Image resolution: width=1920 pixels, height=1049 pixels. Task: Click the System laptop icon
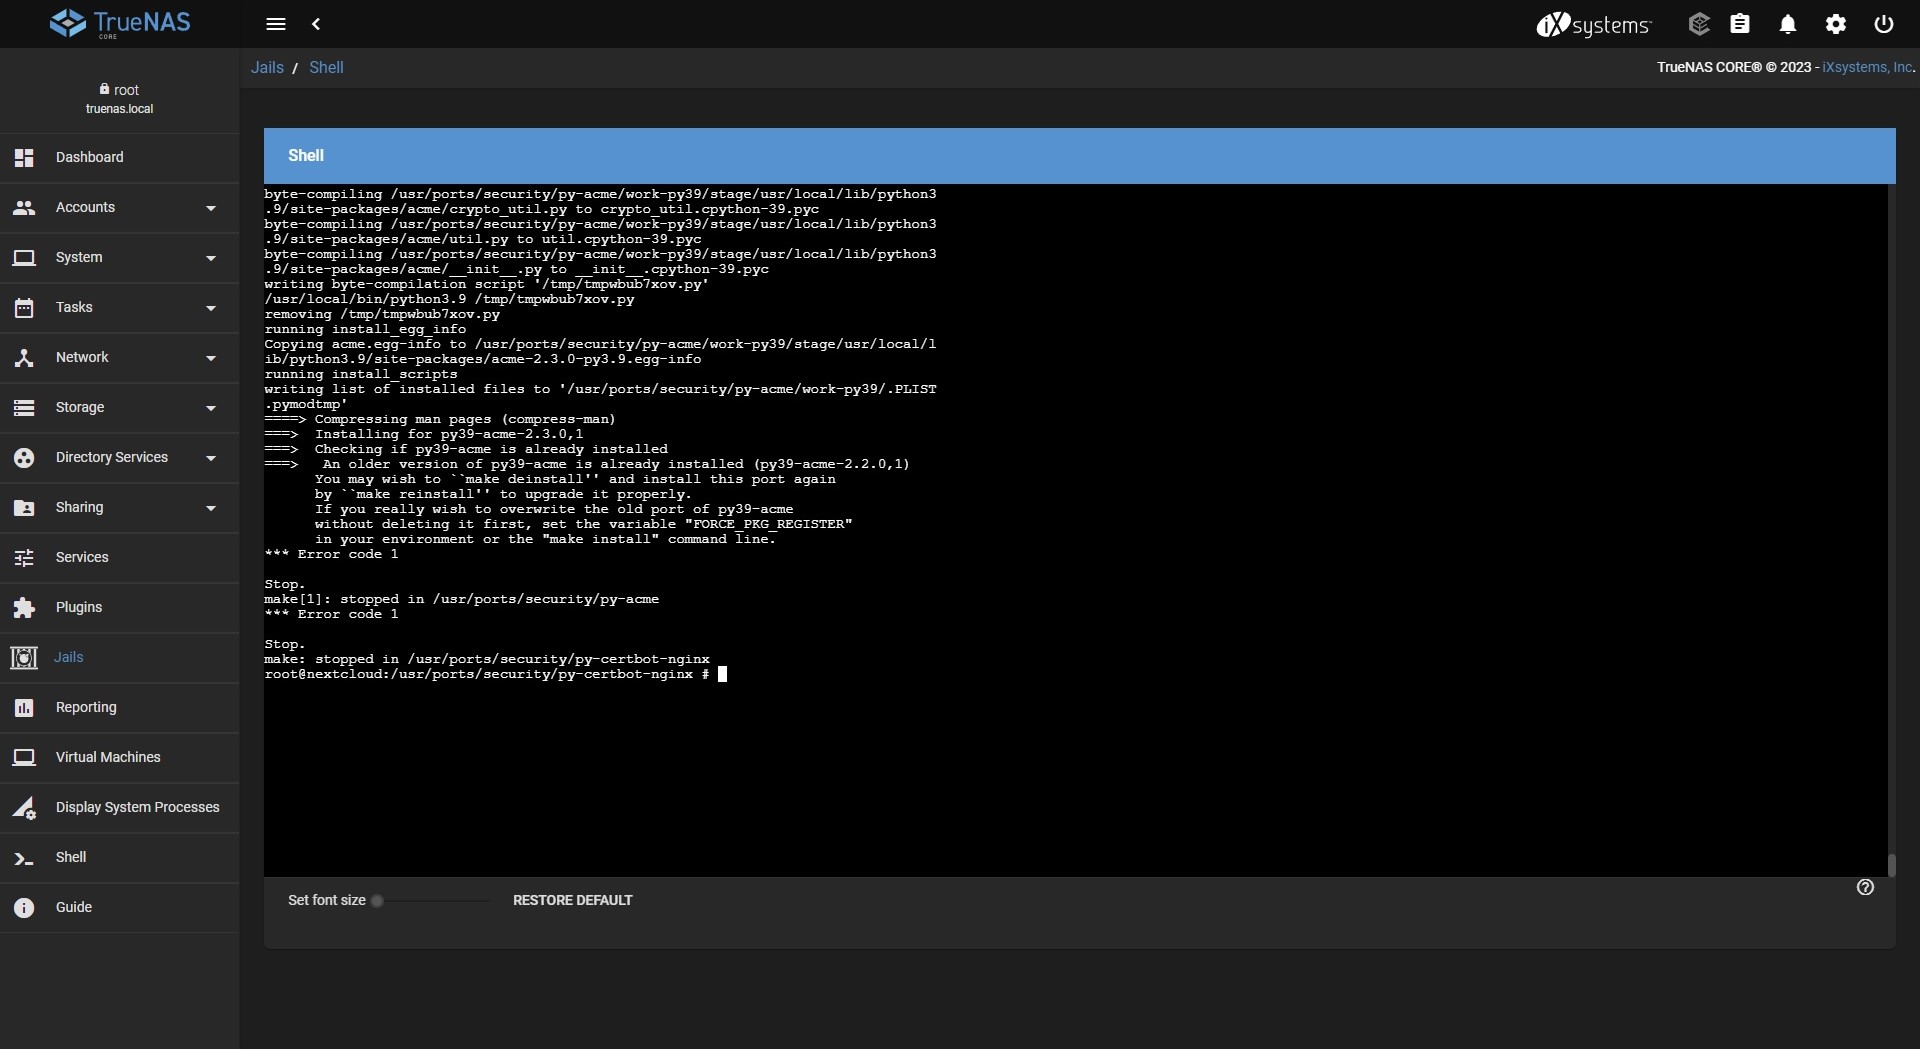click(x=24, y=258)
